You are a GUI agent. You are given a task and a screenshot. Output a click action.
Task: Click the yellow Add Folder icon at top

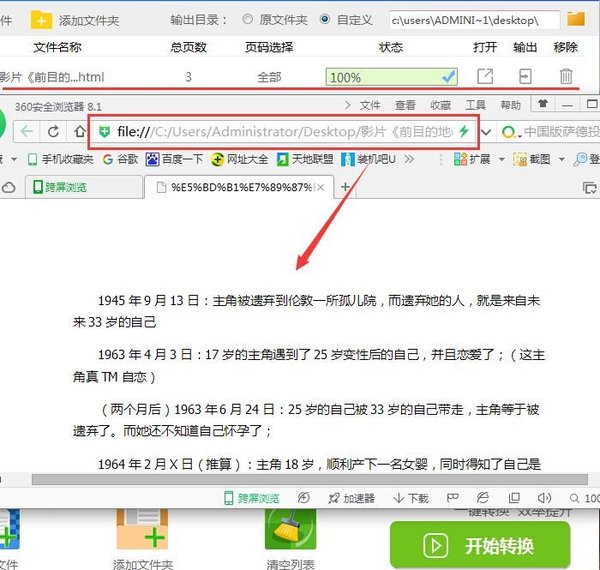[x=41, y=20]
